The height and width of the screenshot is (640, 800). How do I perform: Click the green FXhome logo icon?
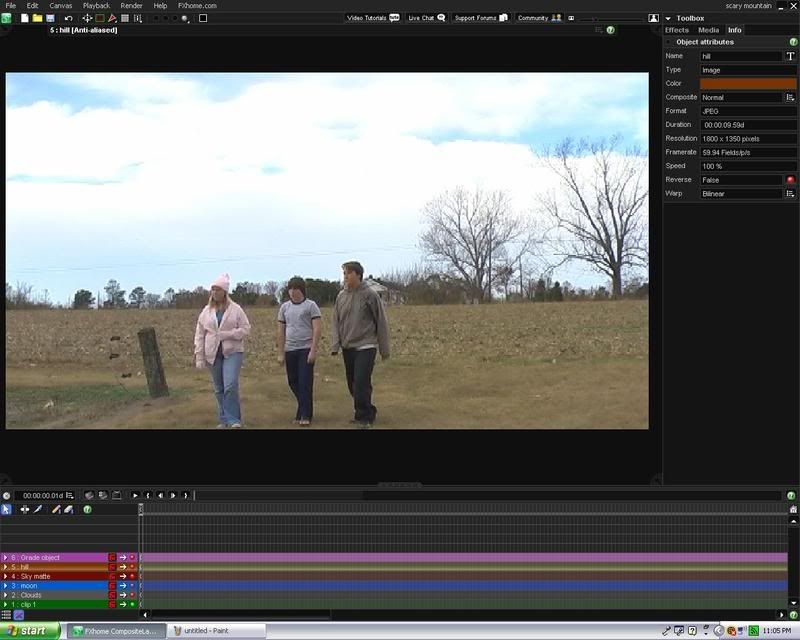(x=6, y=18)
